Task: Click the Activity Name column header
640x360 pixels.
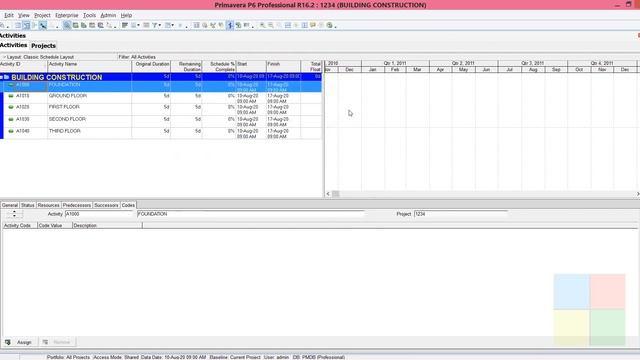Action: [x=89, y=67]
